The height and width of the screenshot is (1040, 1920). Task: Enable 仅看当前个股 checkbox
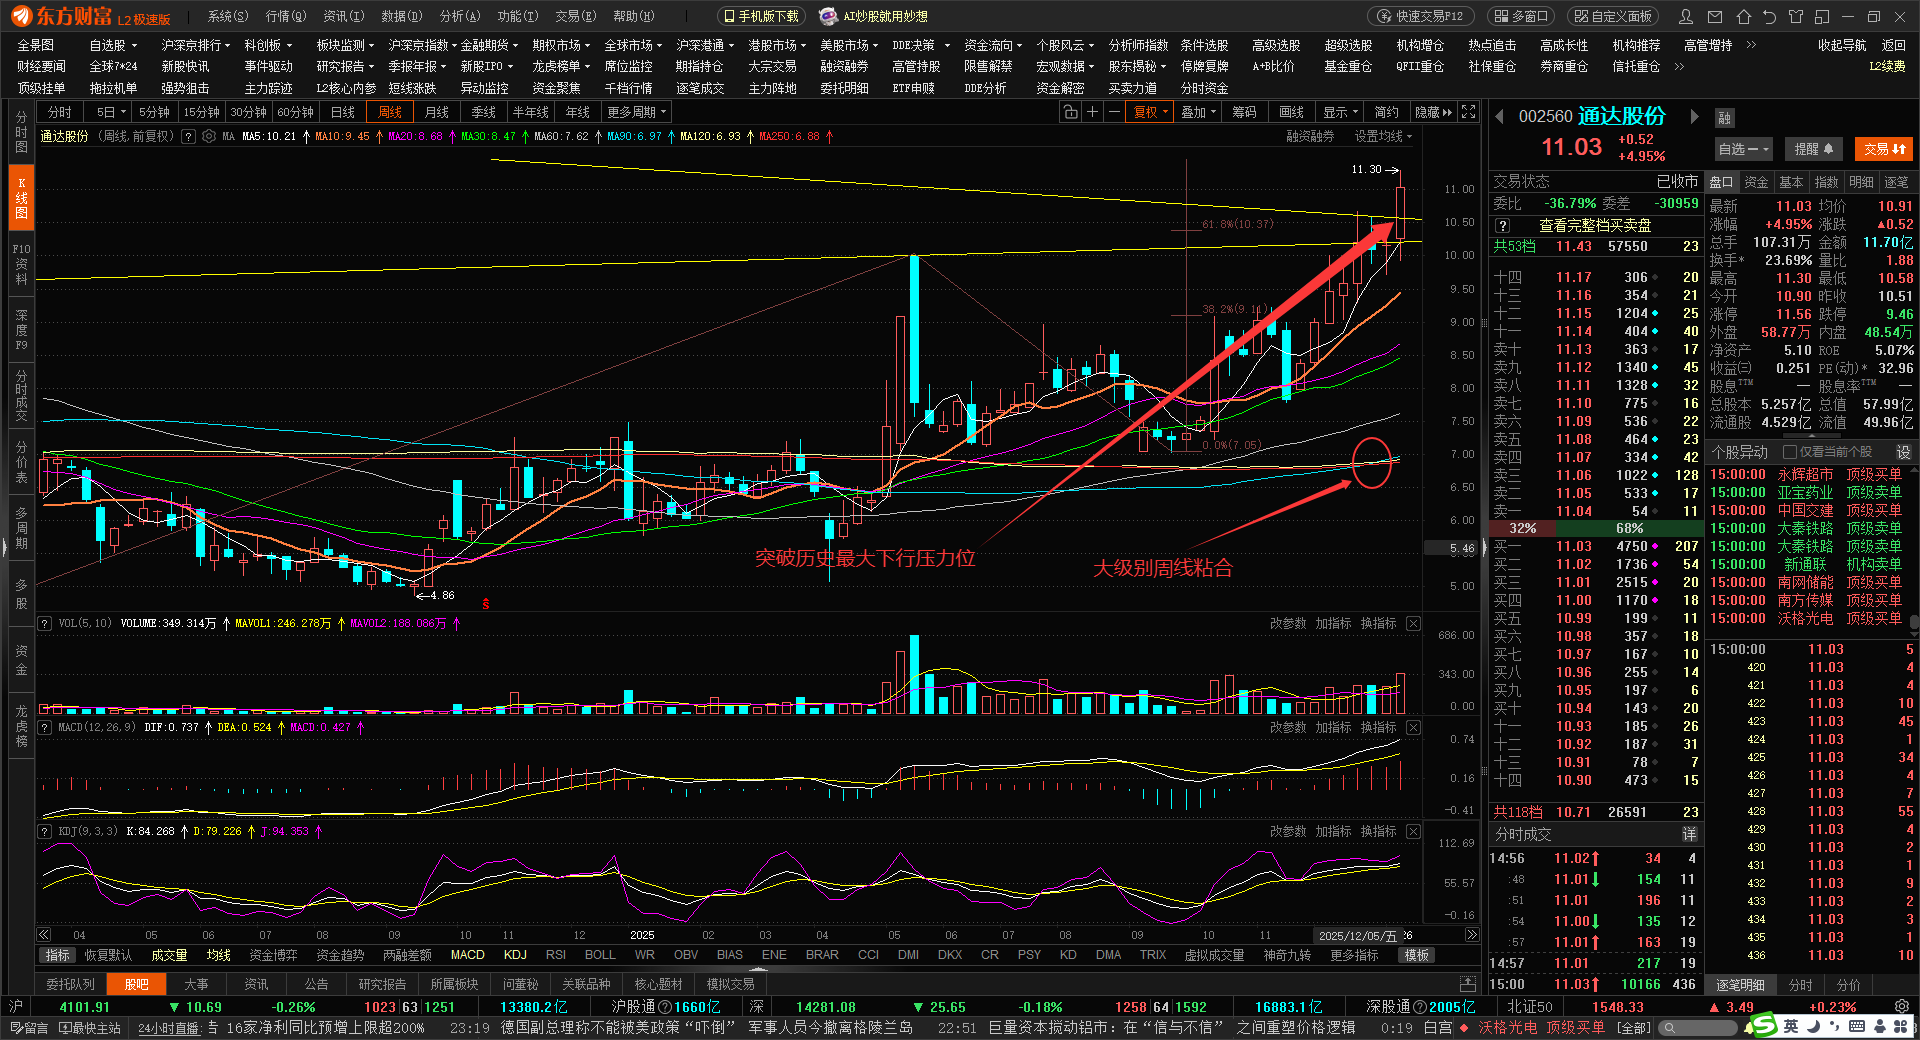1790,452
